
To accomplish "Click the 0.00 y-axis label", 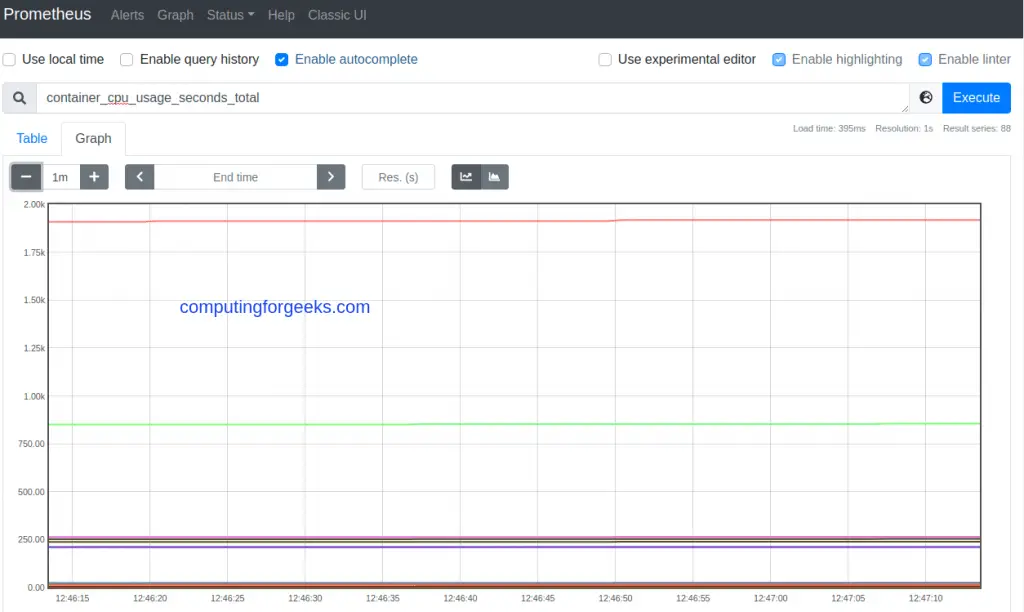I will (x=36, y=588).
